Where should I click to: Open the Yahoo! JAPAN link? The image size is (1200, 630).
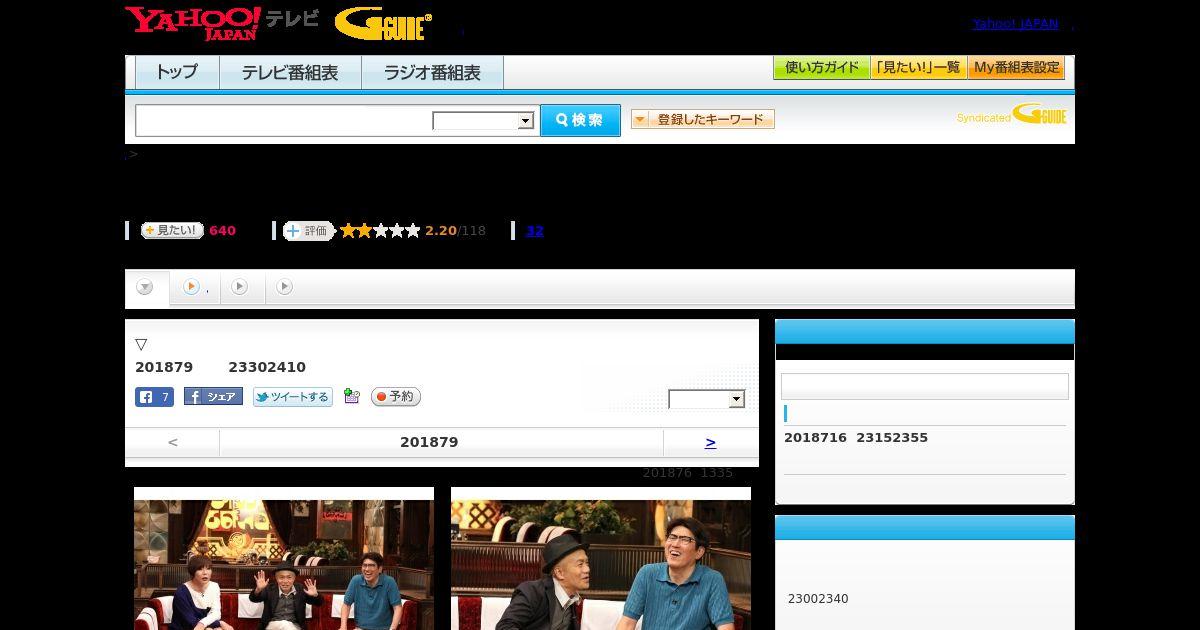1015,23
